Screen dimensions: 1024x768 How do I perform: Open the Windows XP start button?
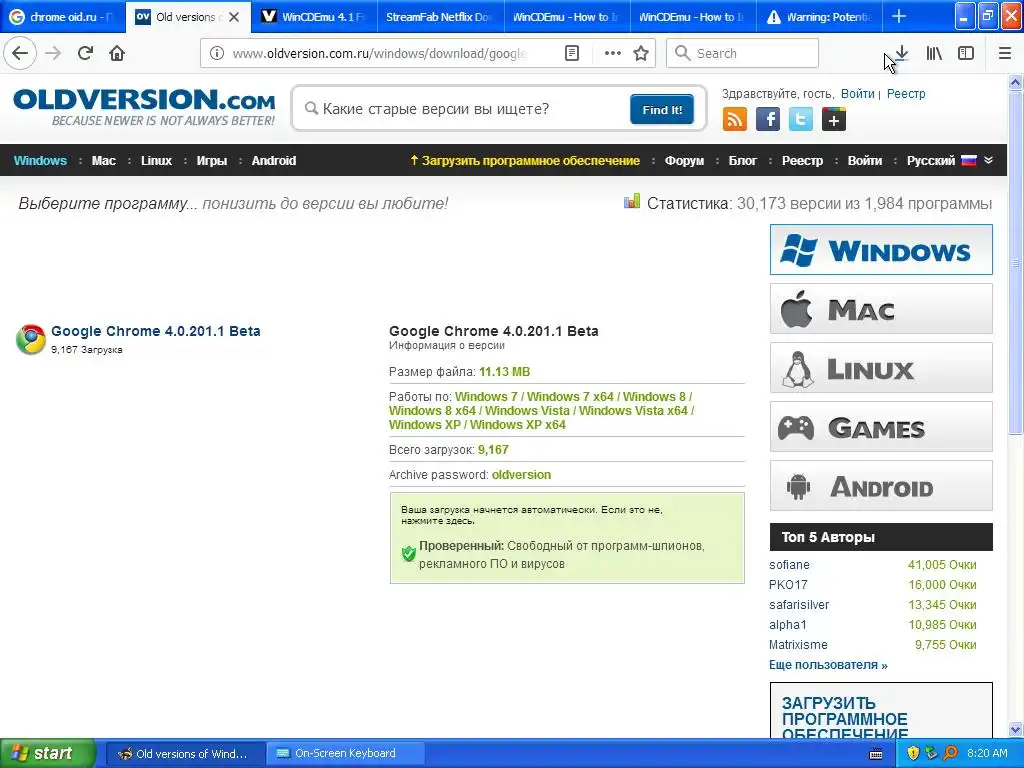pyautogui.click(x=47, y=754)
